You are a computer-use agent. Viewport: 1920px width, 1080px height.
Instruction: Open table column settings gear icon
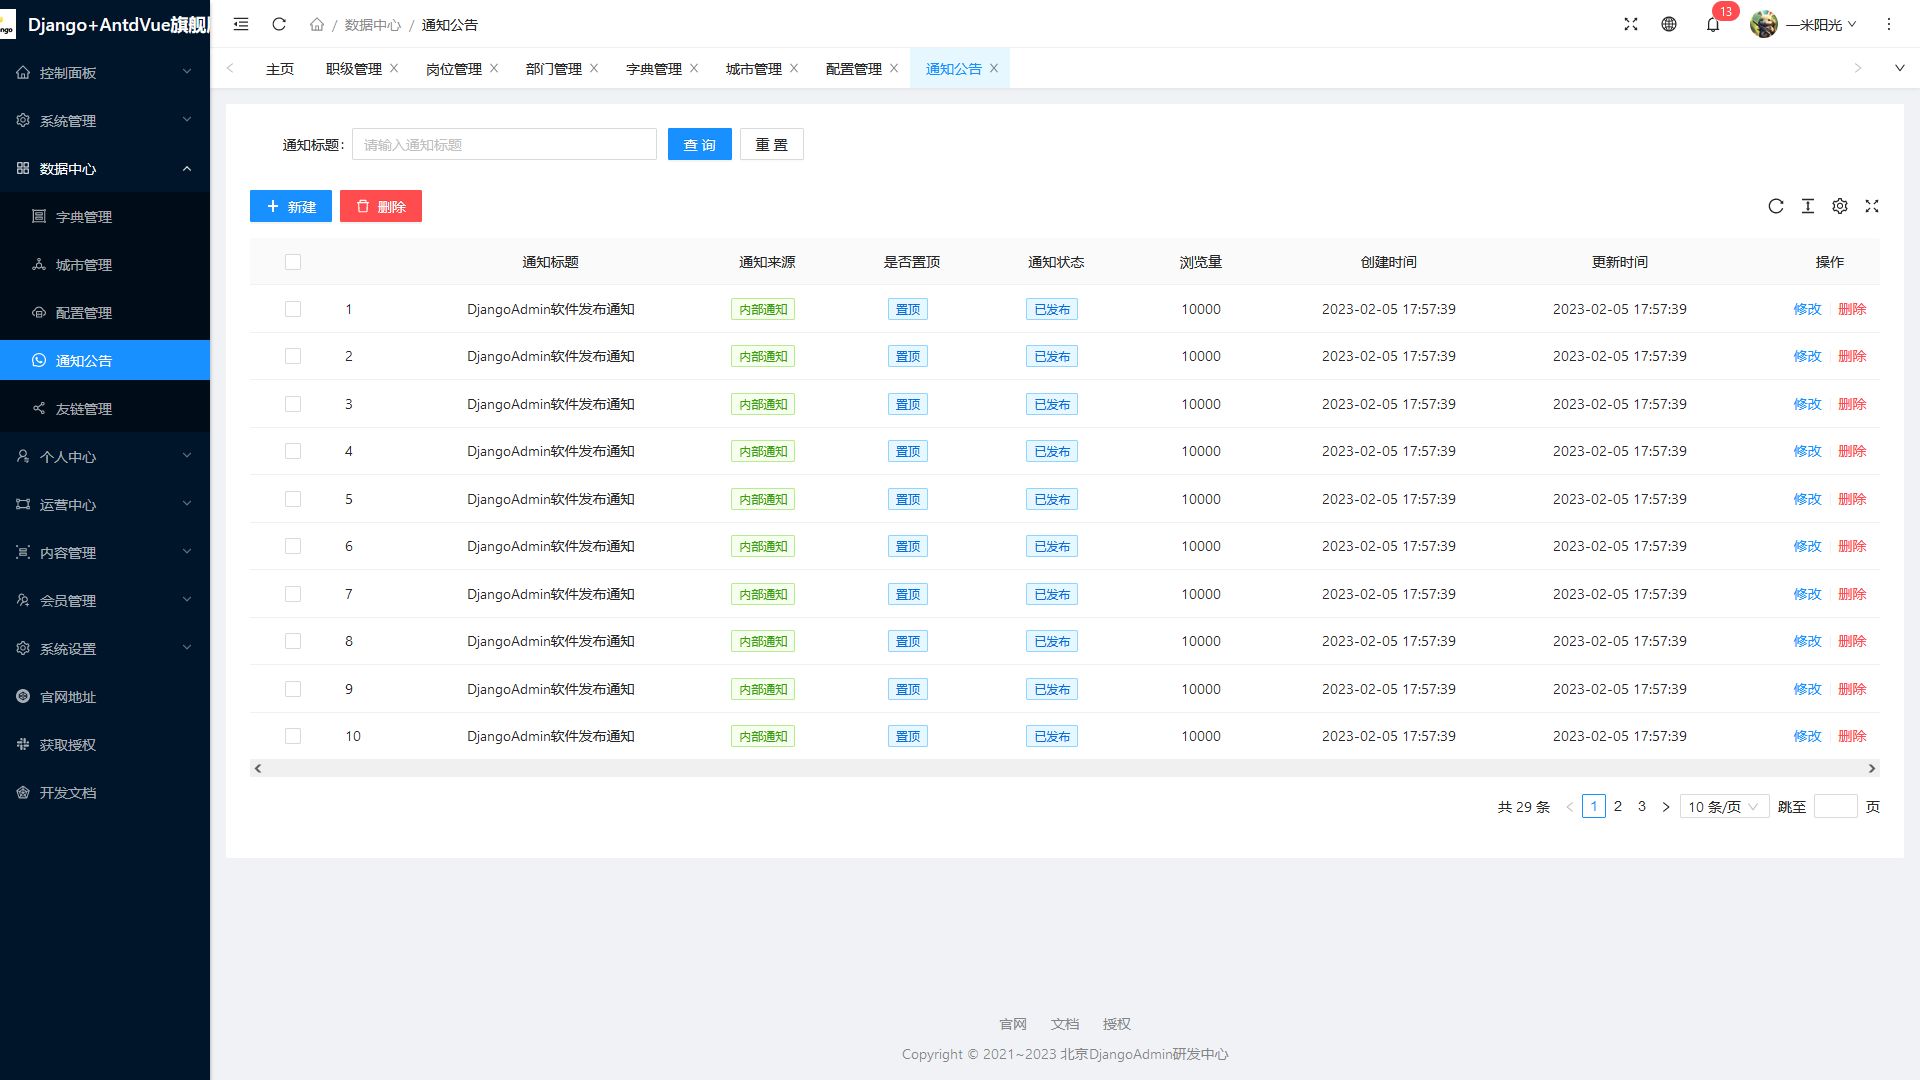(1840, 206)
